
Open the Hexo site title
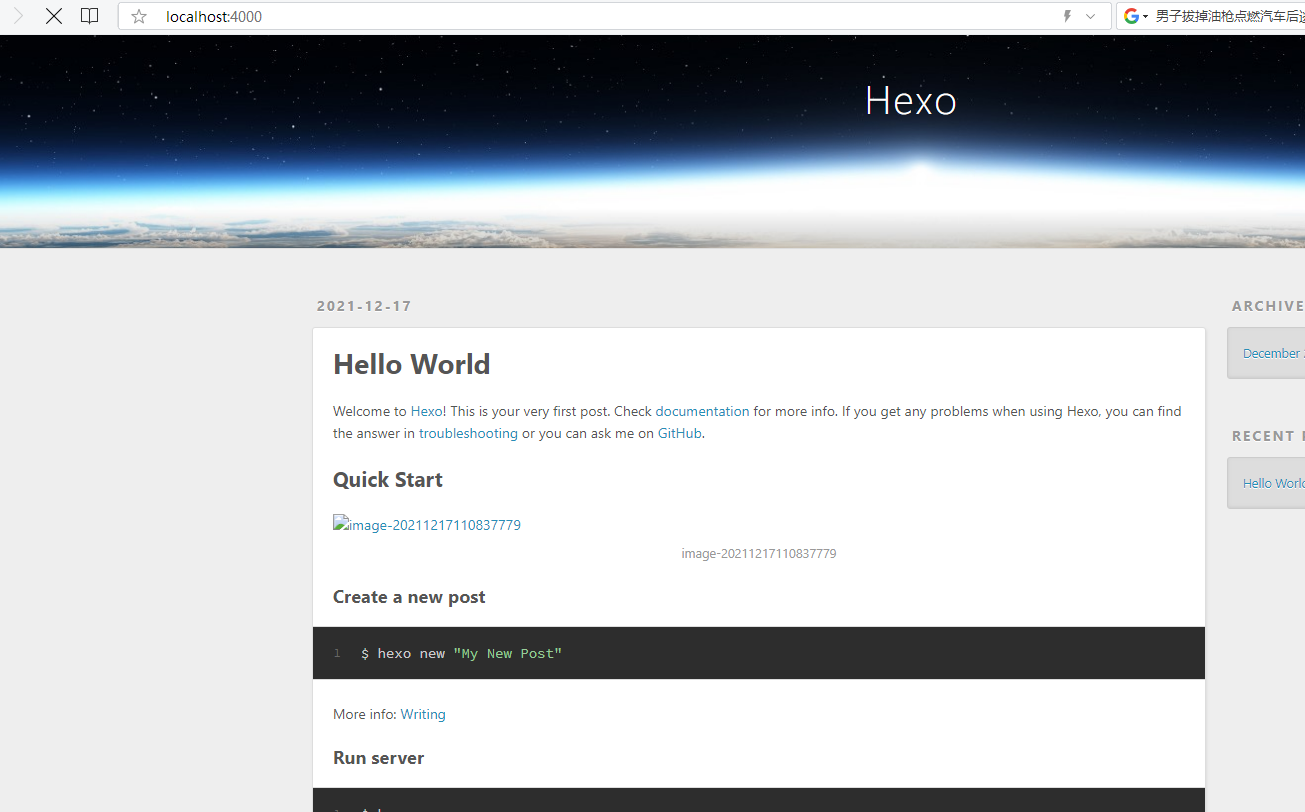point(910,100)
